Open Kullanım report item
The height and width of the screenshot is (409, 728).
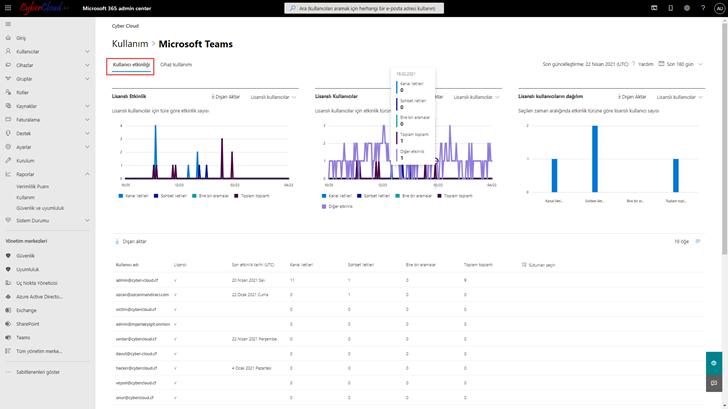(x=26, y=197)
